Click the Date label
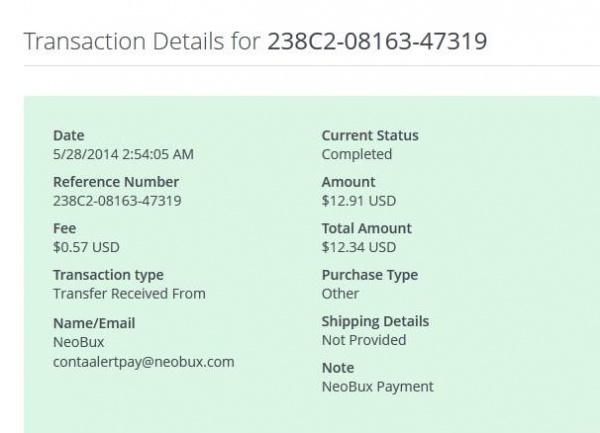This screenshot has width=600, height=433. (x=68, y=135)
